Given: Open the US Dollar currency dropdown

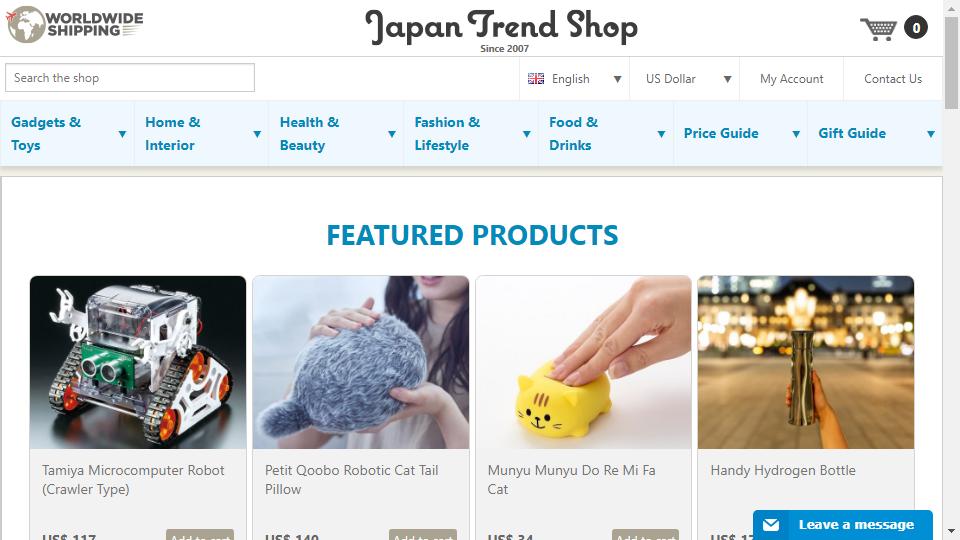Looking at the screenshot, I should [x=684, y=79].
